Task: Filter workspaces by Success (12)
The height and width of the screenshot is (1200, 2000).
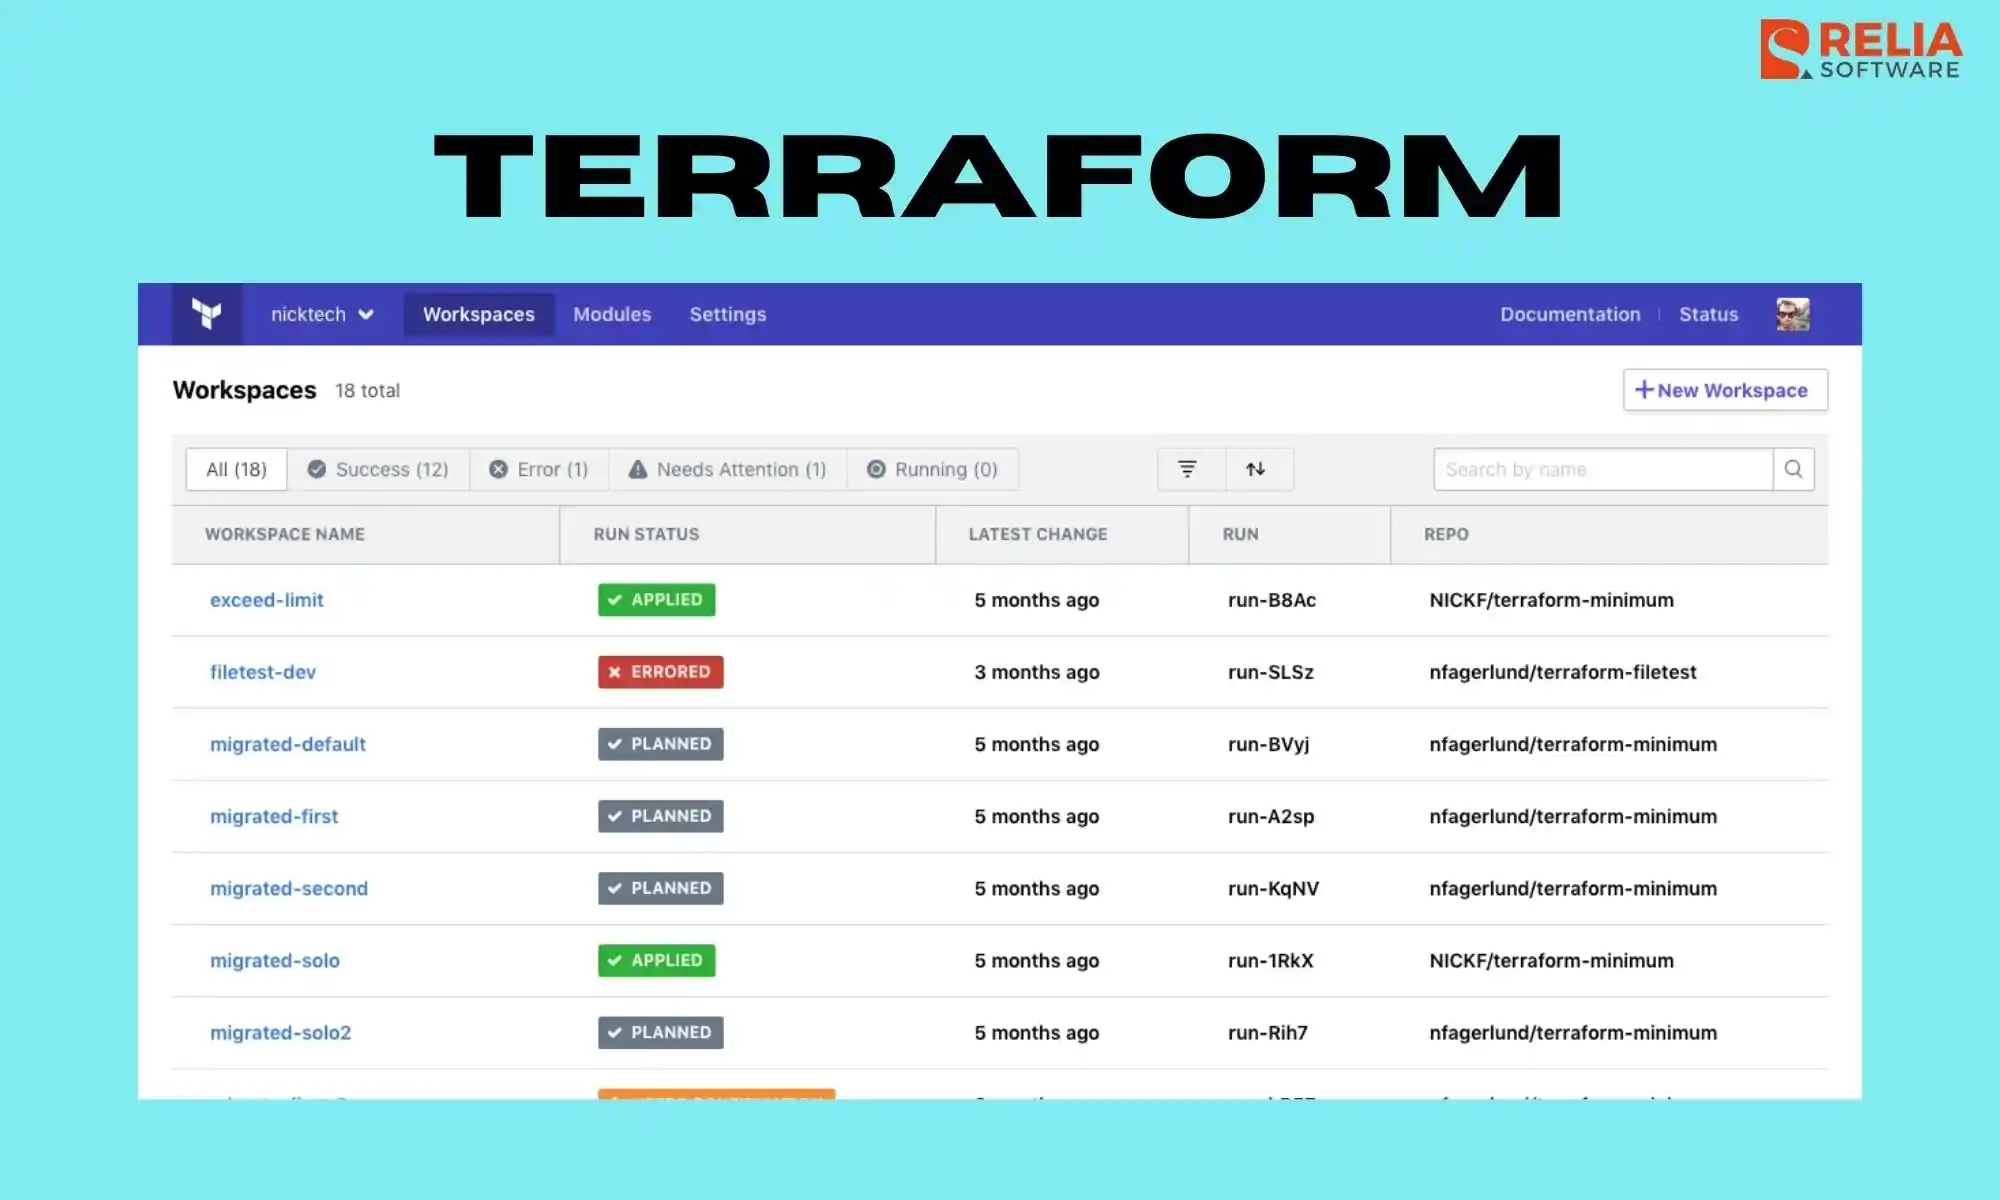Action: click(378, 469)
